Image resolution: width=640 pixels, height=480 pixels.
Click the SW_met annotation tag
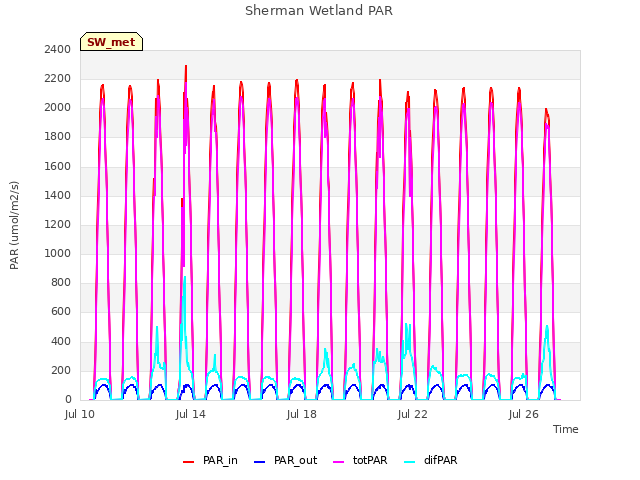[111, 42]
